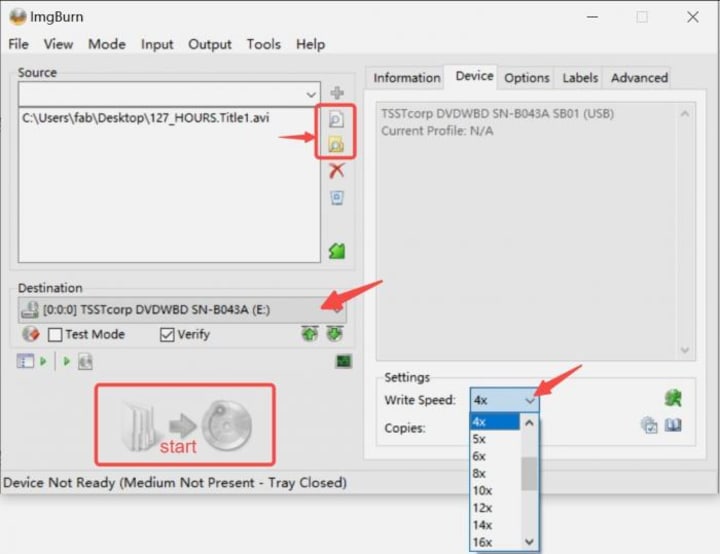Choose 16x write speed
The height and width of the screenshot is (554, 720).
(x=495, y=543)
